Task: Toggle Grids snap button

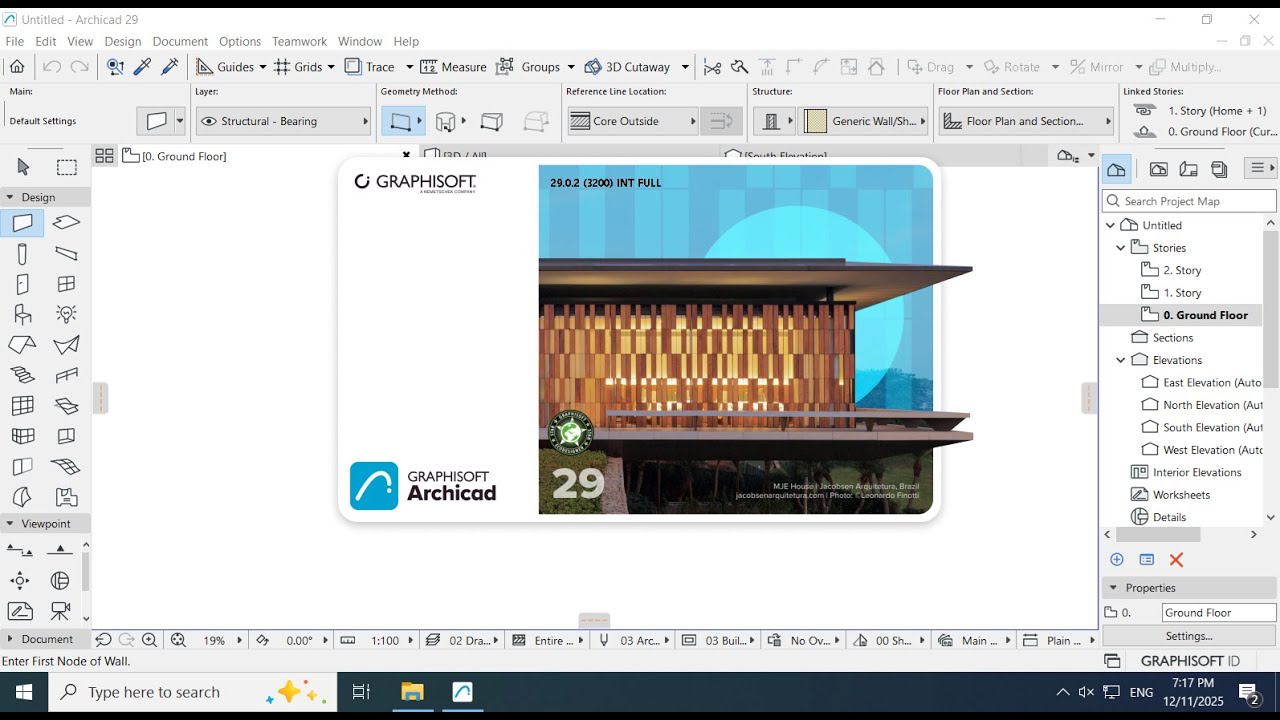Action: click(298, 67)
